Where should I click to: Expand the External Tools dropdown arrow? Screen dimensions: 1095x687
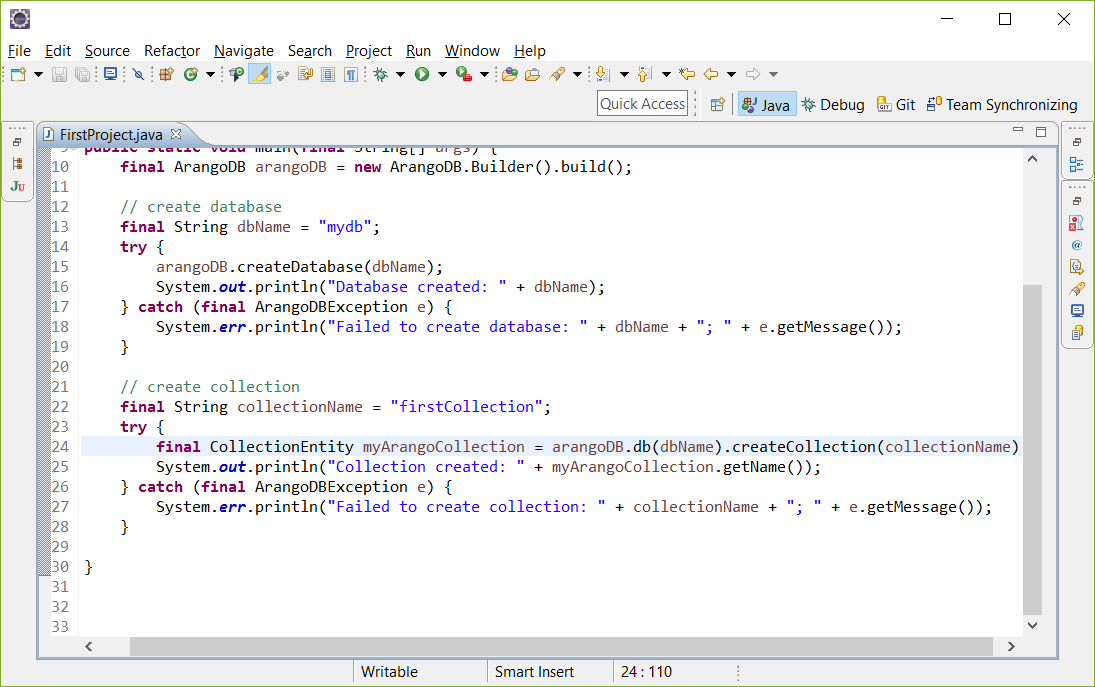pos(484,74)
